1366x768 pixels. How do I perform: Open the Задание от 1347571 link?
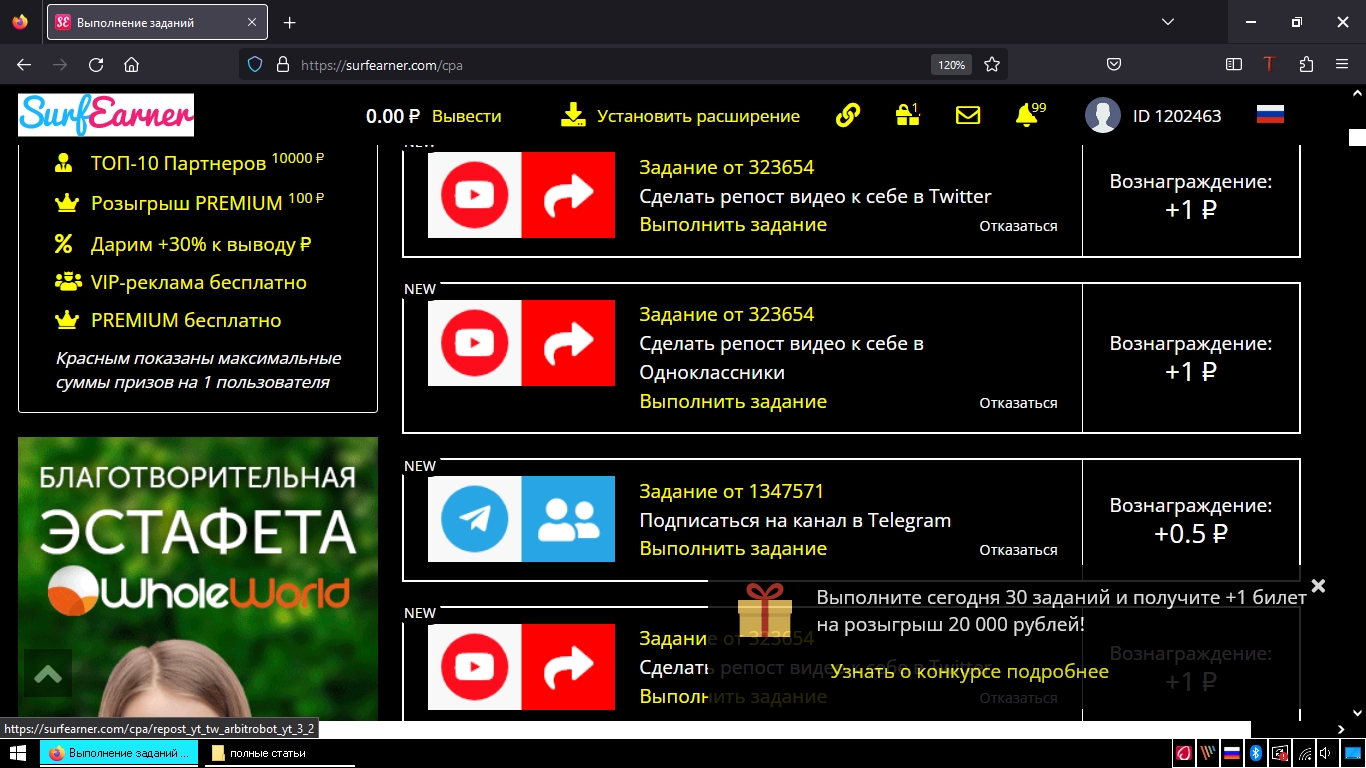click(732, 491)
